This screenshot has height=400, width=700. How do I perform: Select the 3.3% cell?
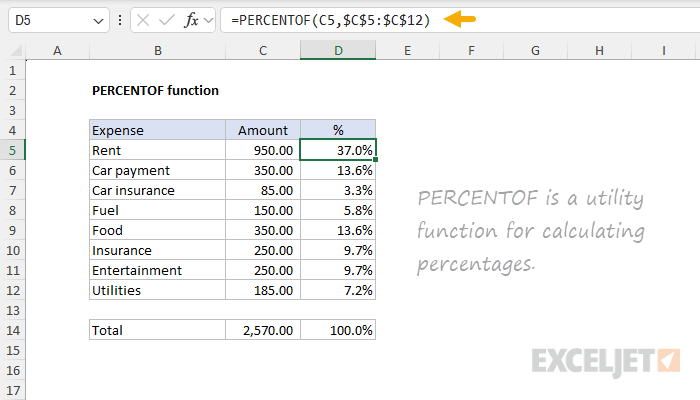pos(338,191)
